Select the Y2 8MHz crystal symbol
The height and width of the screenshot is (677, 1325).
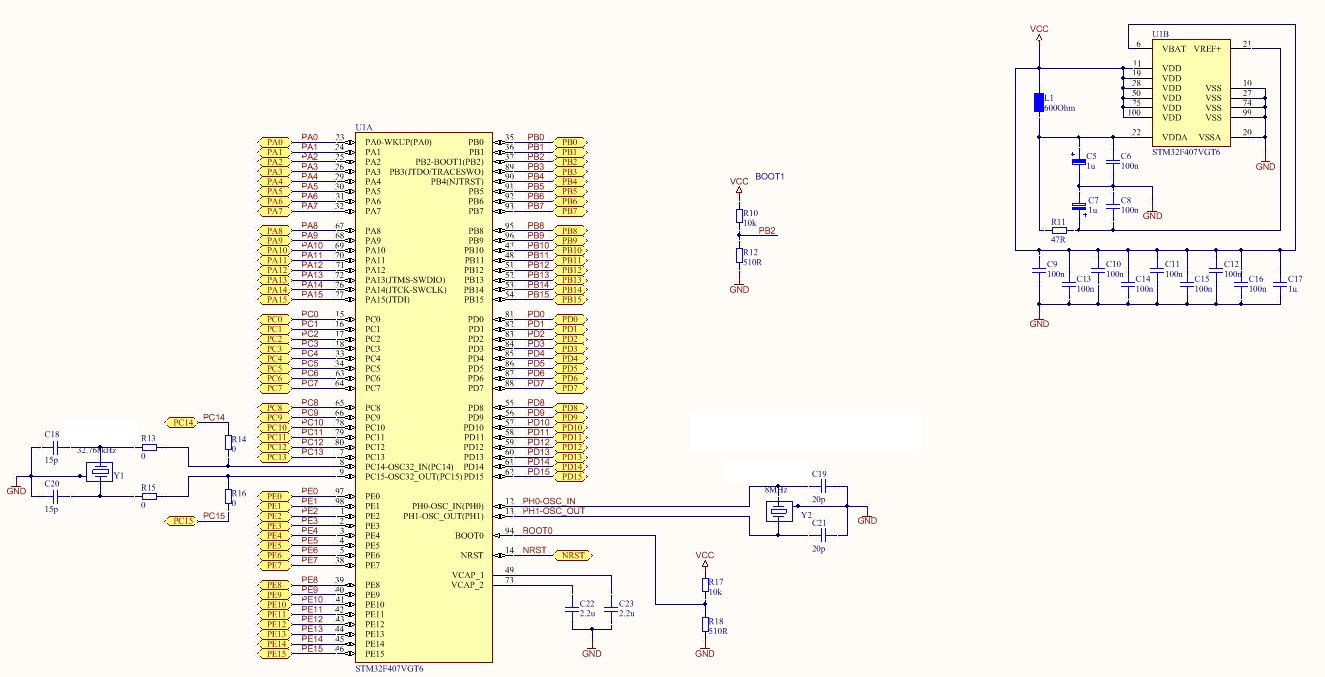pyautogui.click(x=778, y=512)
